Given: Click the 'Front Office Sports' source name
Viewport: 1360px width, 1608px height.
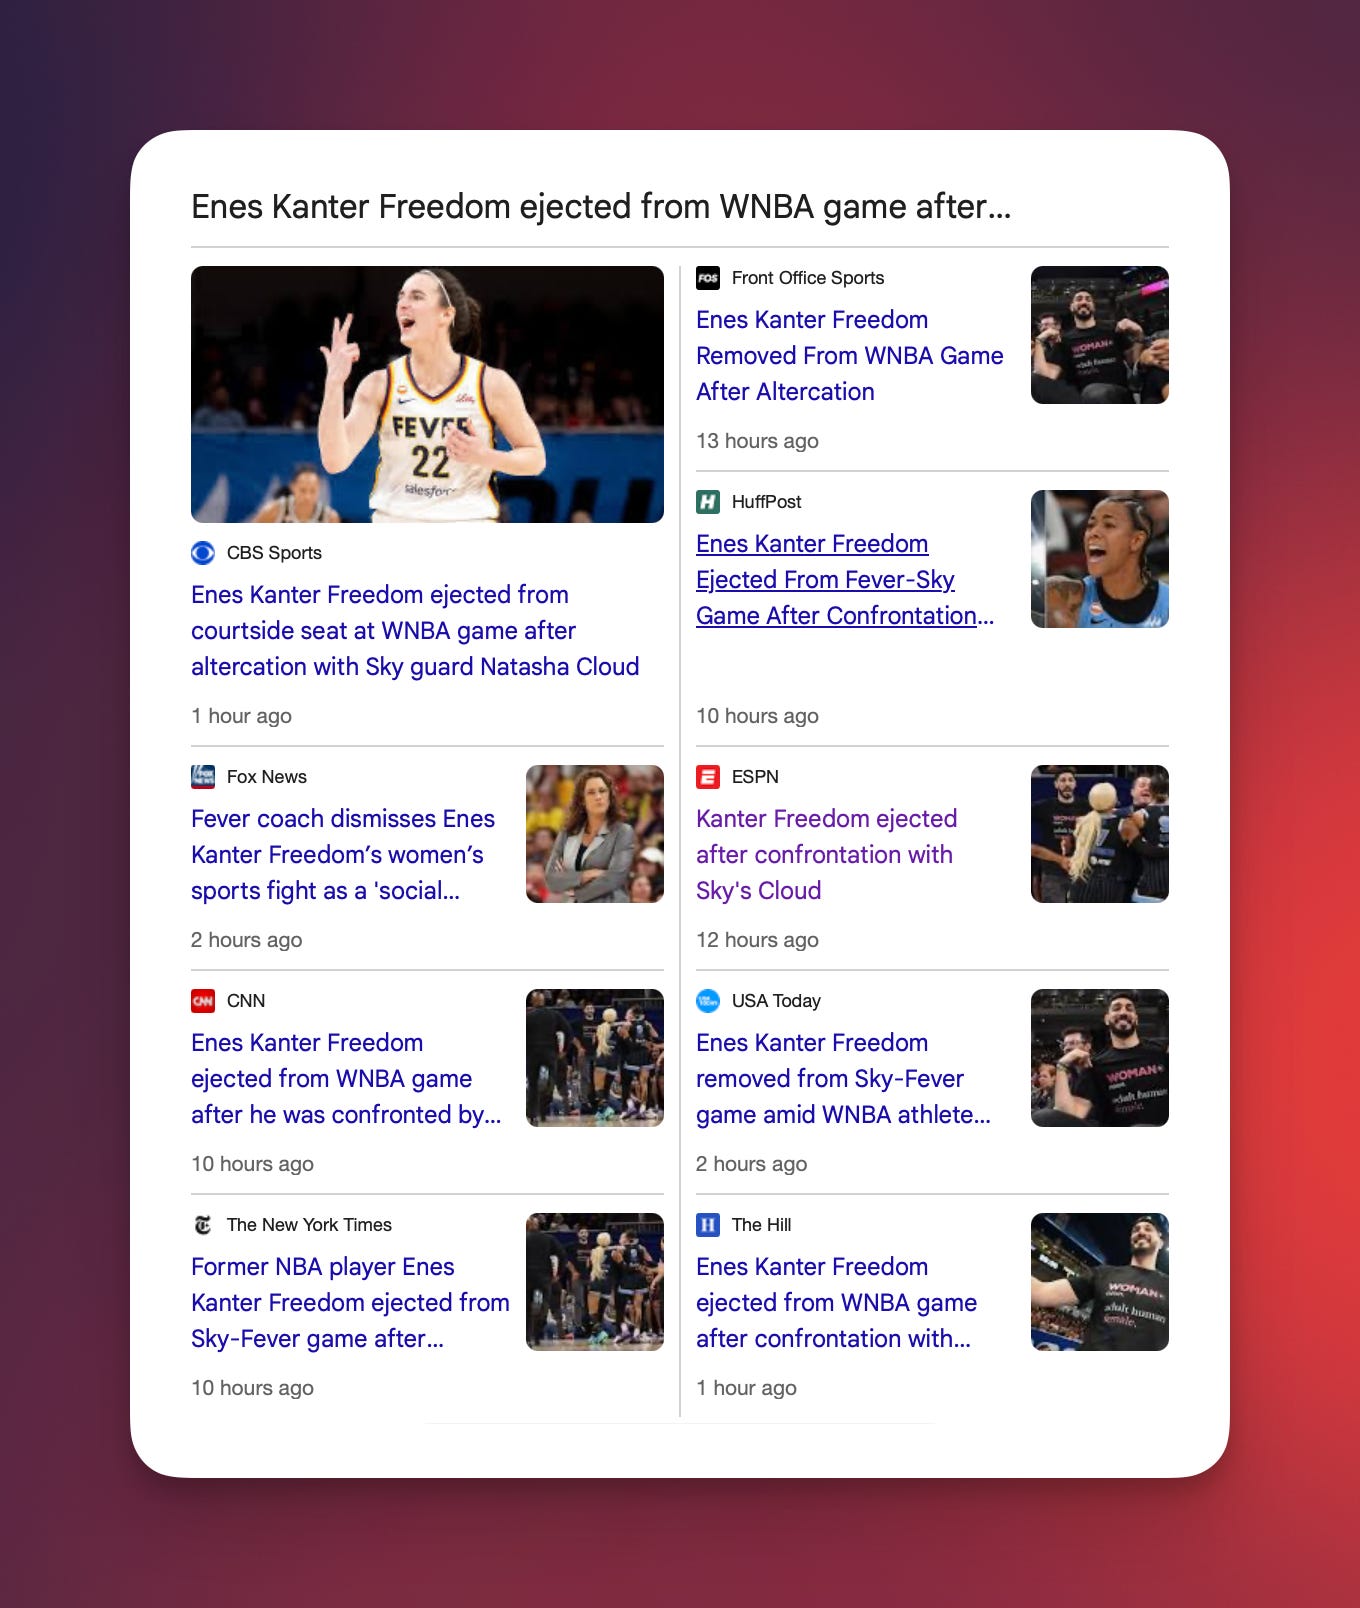Looking at the screenshot, I should point(808,278).
